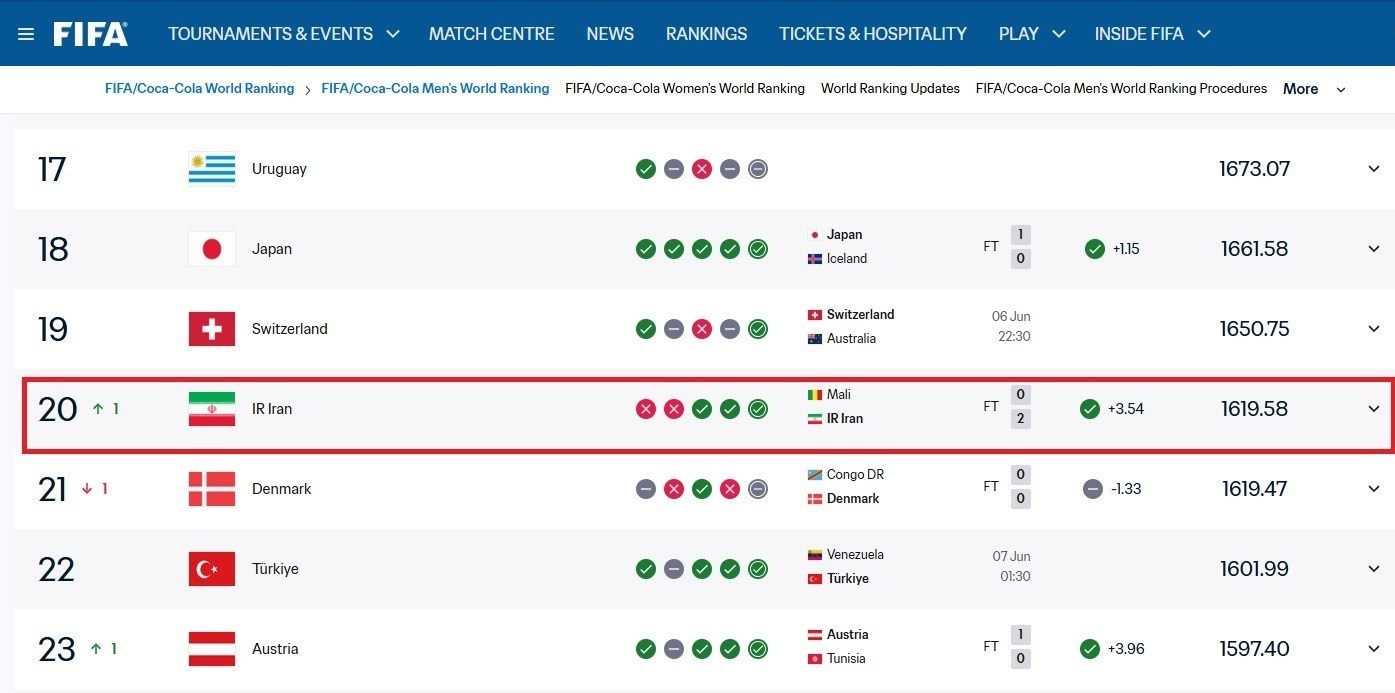Click the Türkiye flag icon
This screenshot has width=1395, height=693.
212,569
